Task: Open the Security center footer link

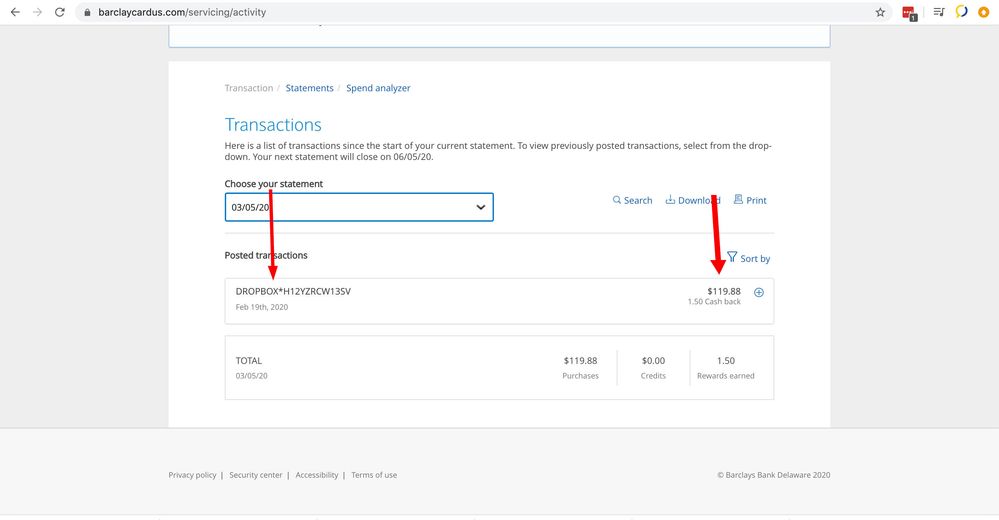Action: 255,475
